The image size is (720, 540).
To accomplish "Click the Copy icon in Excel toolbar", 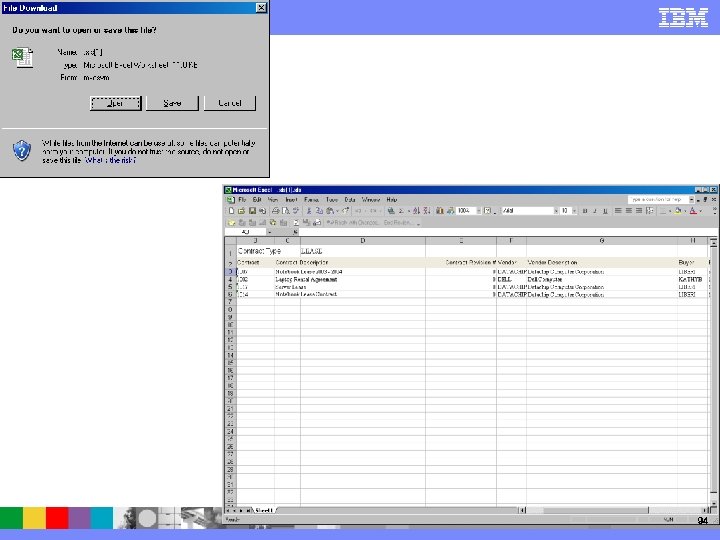I will (x=319, y=211).
